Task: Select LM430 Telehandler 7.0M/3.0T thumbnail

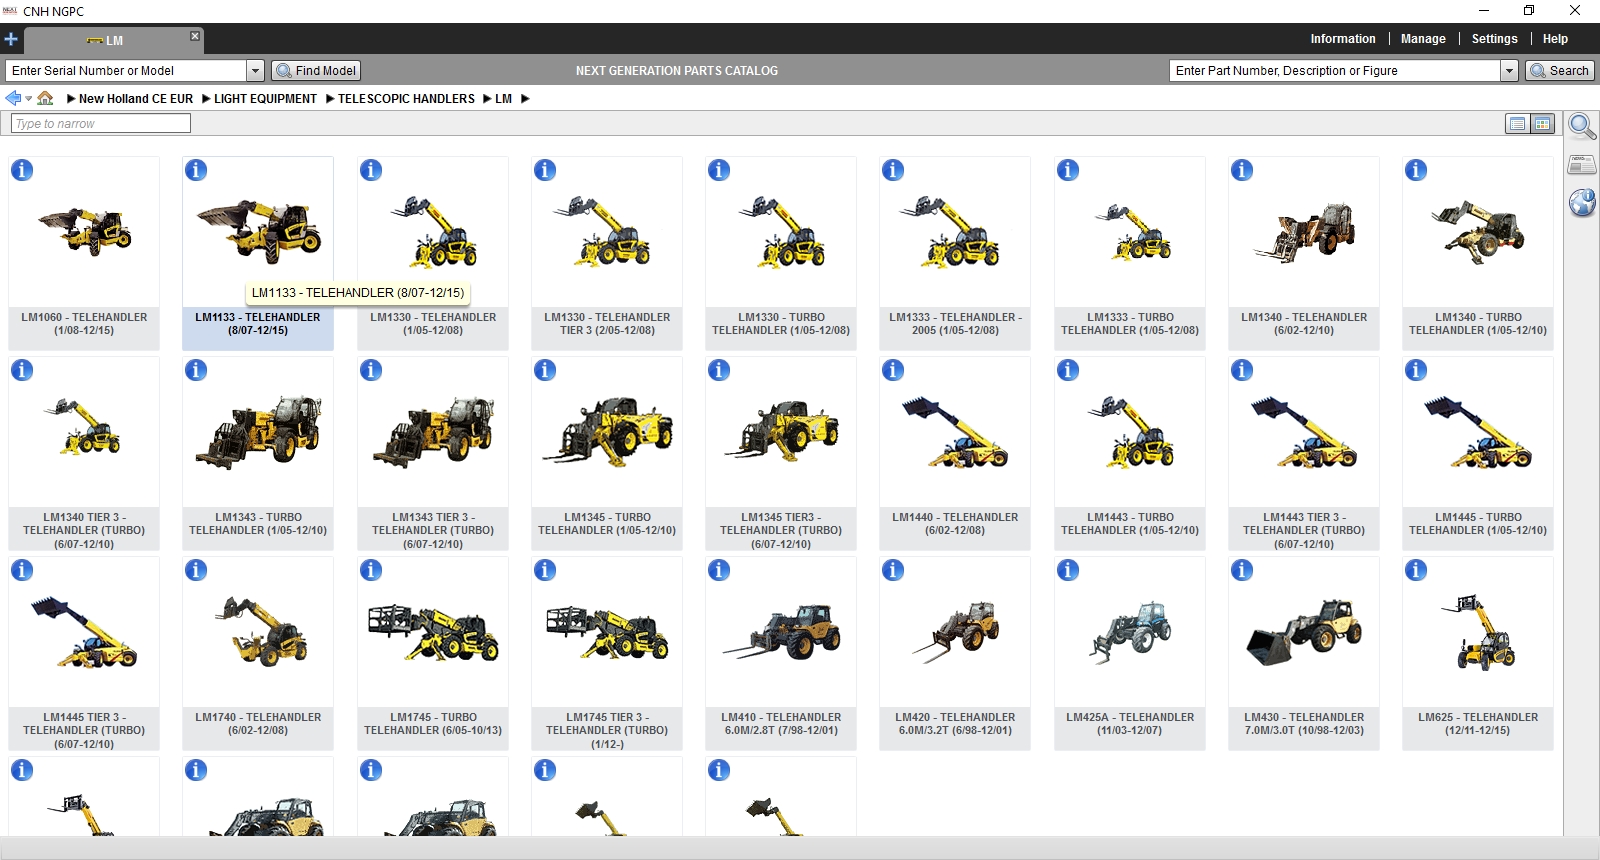Action: point(1304,631)
